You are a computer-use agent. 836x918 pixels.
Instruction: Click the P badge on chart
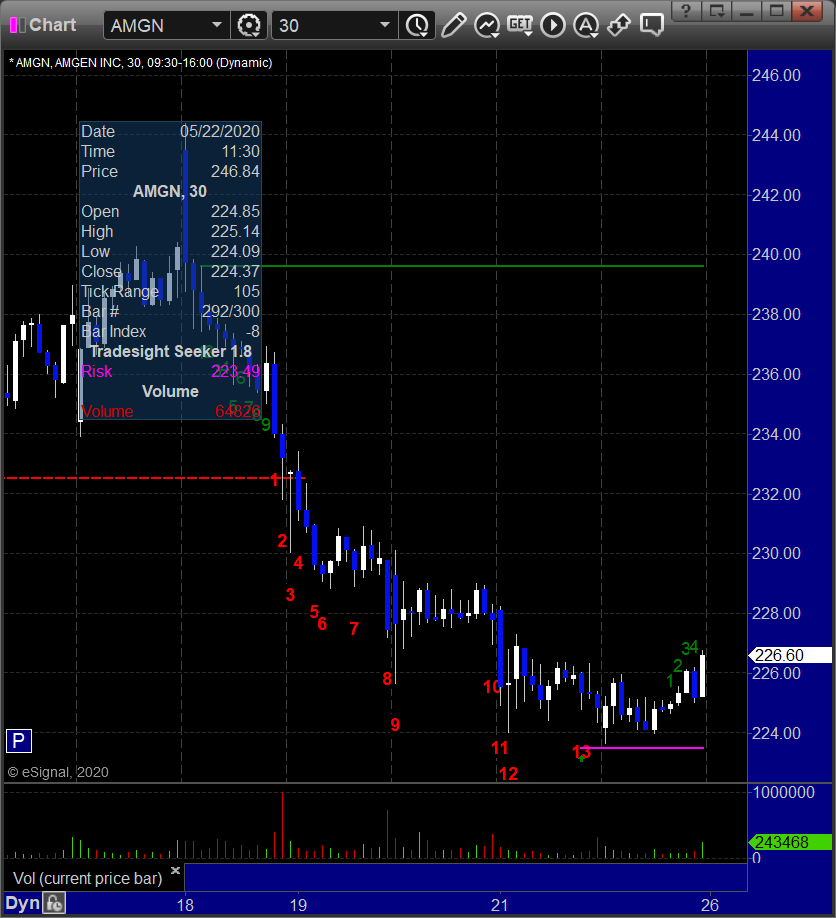[x=19, y=741]
